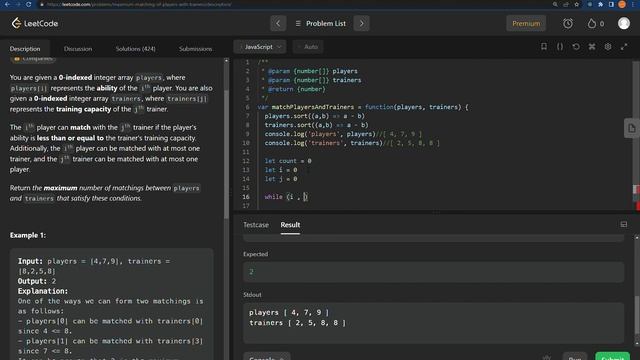Click the console.log('trainers') code line

(x=352, y=143)
